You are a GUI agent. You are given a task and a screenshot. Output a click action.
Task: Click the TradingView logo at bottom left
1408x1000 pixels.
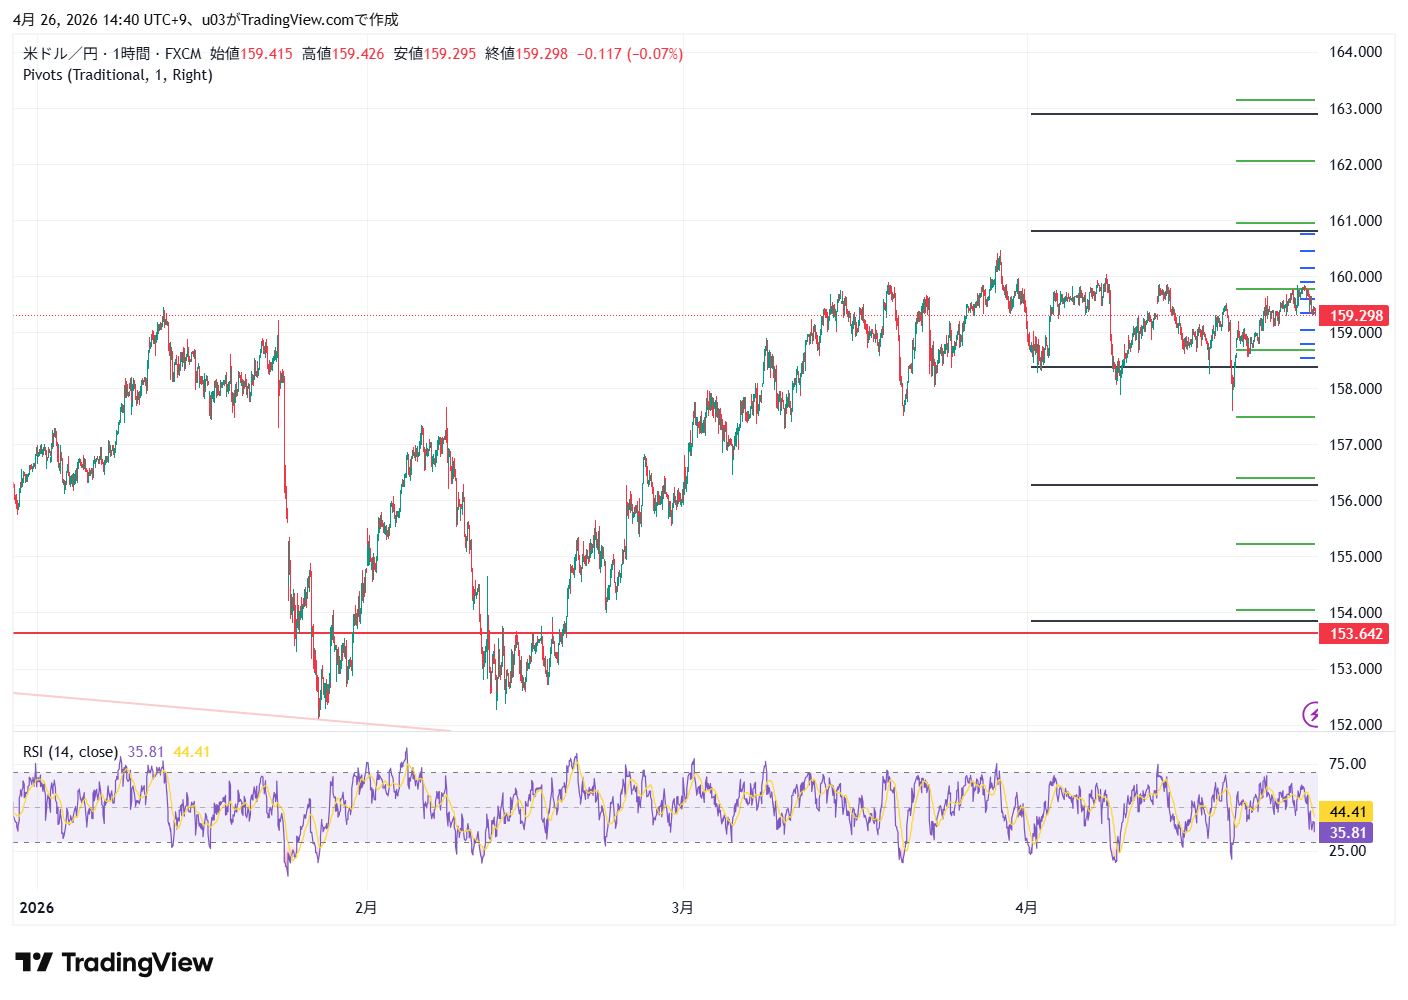point(114,963)
